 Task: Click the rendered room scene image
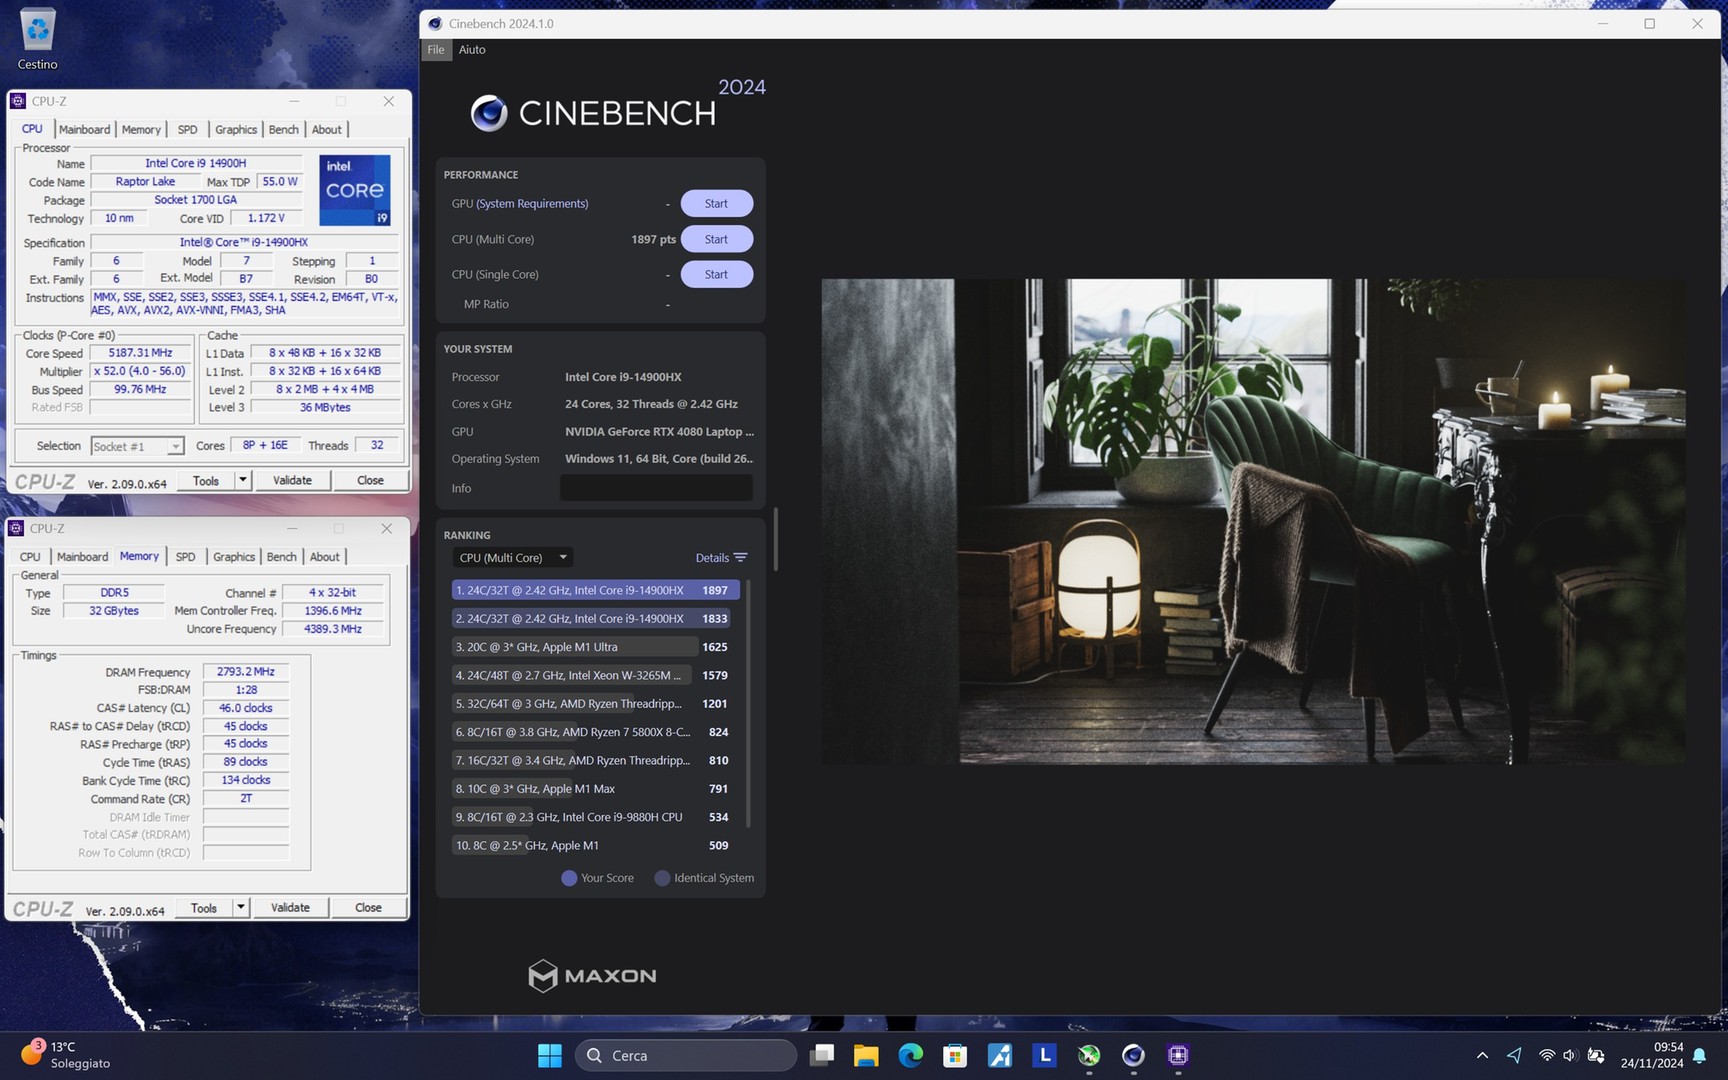click(x=1253, y=521)
